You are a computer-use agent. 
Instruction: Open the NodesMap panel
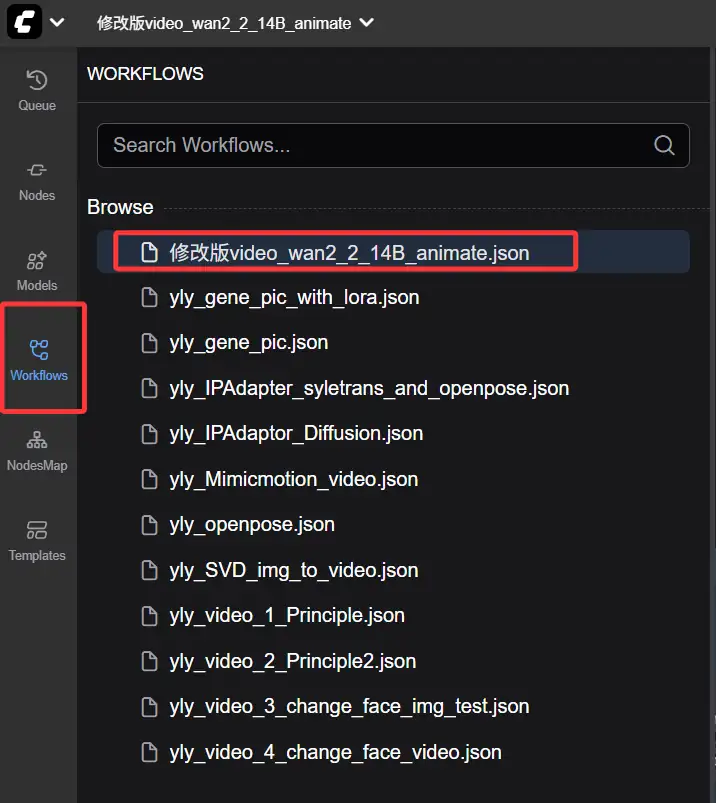point(37,450)
